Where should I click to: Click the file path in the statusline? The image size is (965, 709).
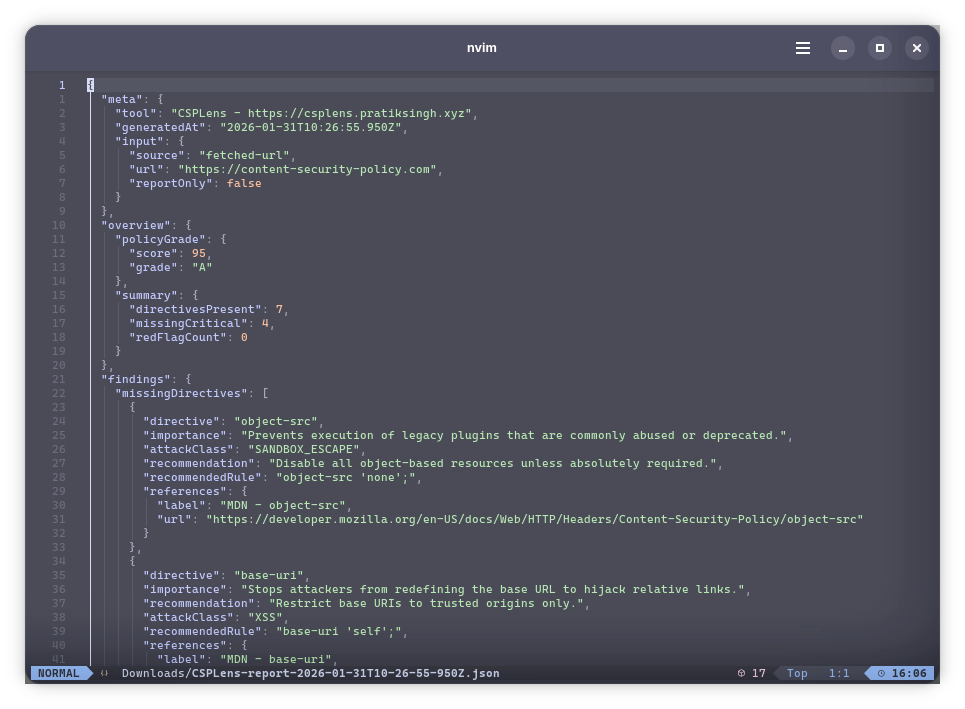pyautogui.click(x=310, y=673)
